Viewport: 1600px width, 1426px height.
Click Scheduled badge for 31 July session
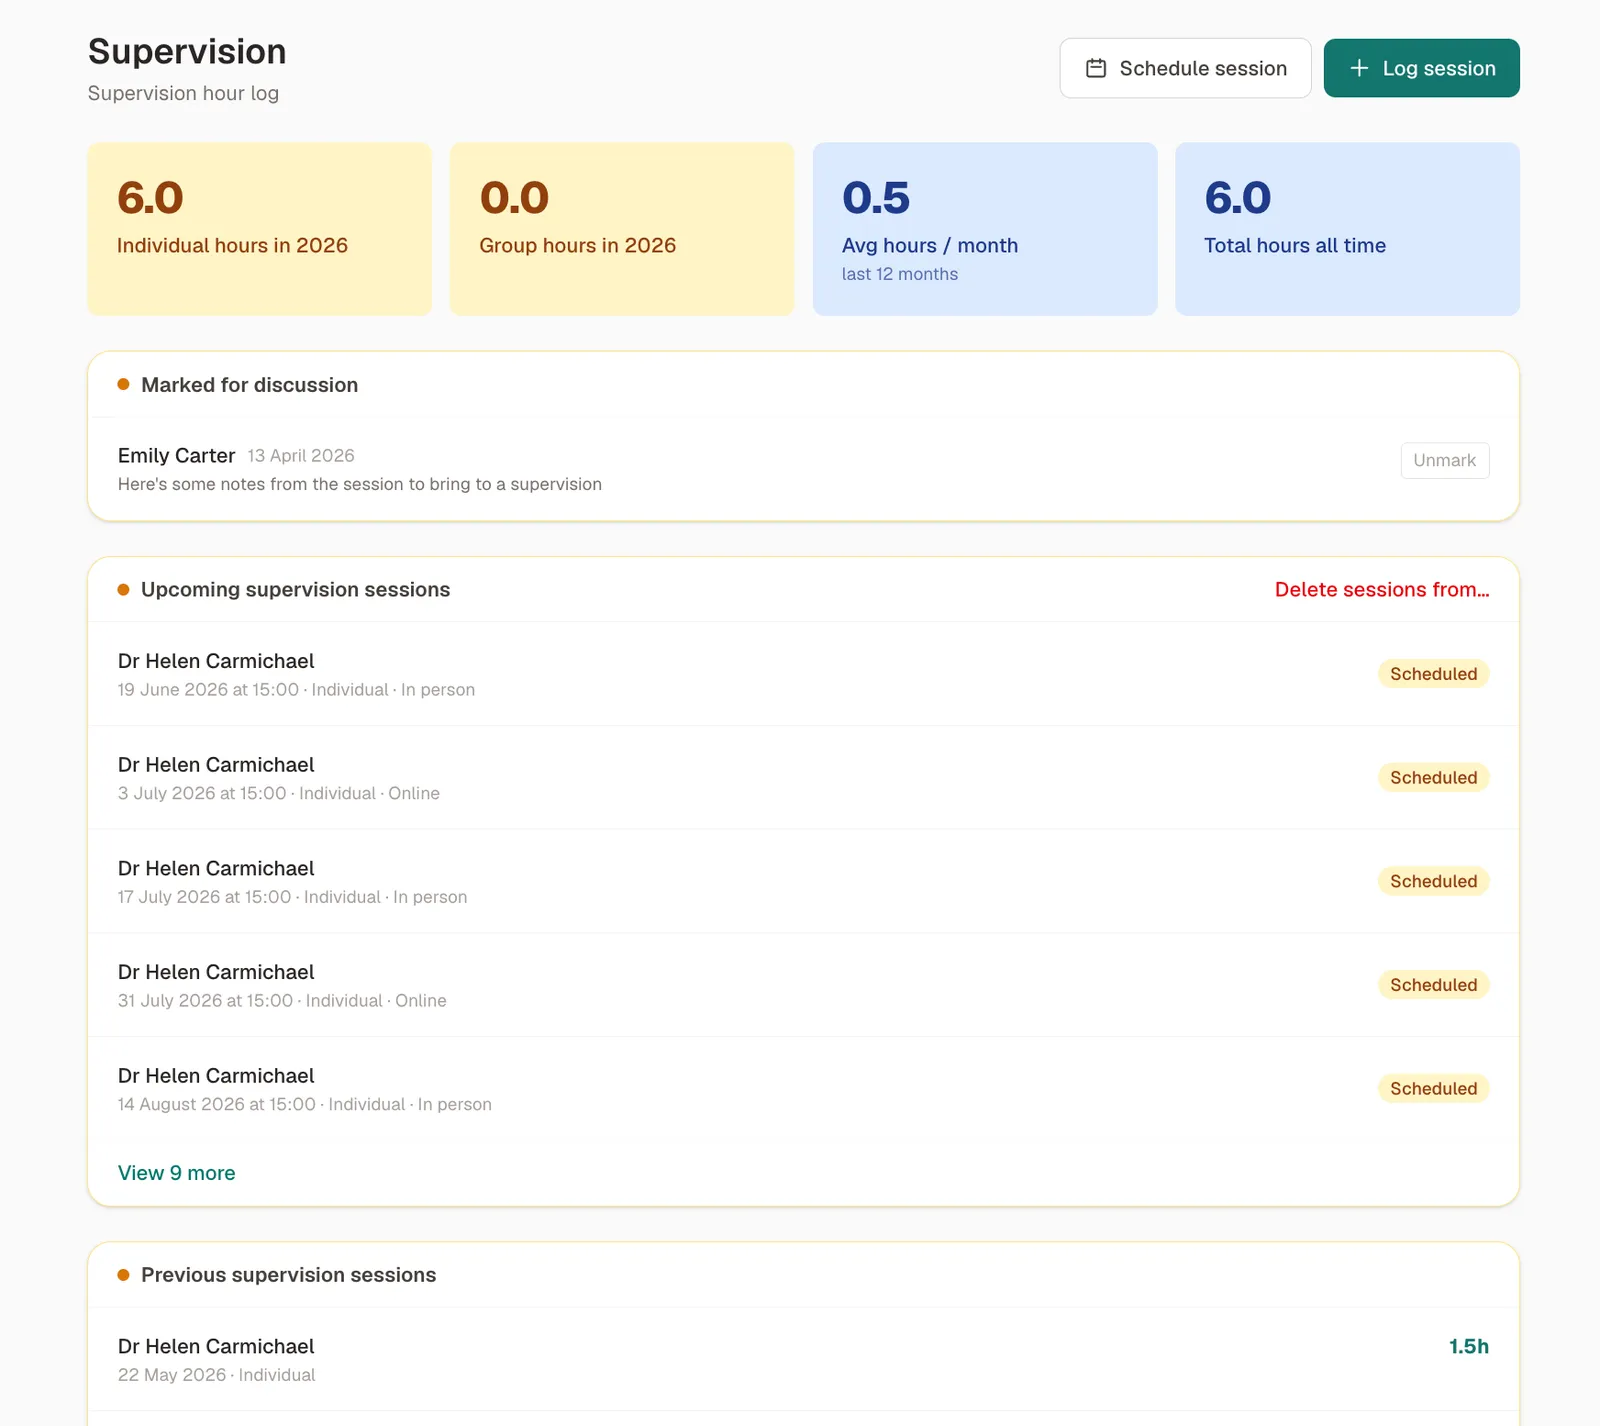point(1433,985)
